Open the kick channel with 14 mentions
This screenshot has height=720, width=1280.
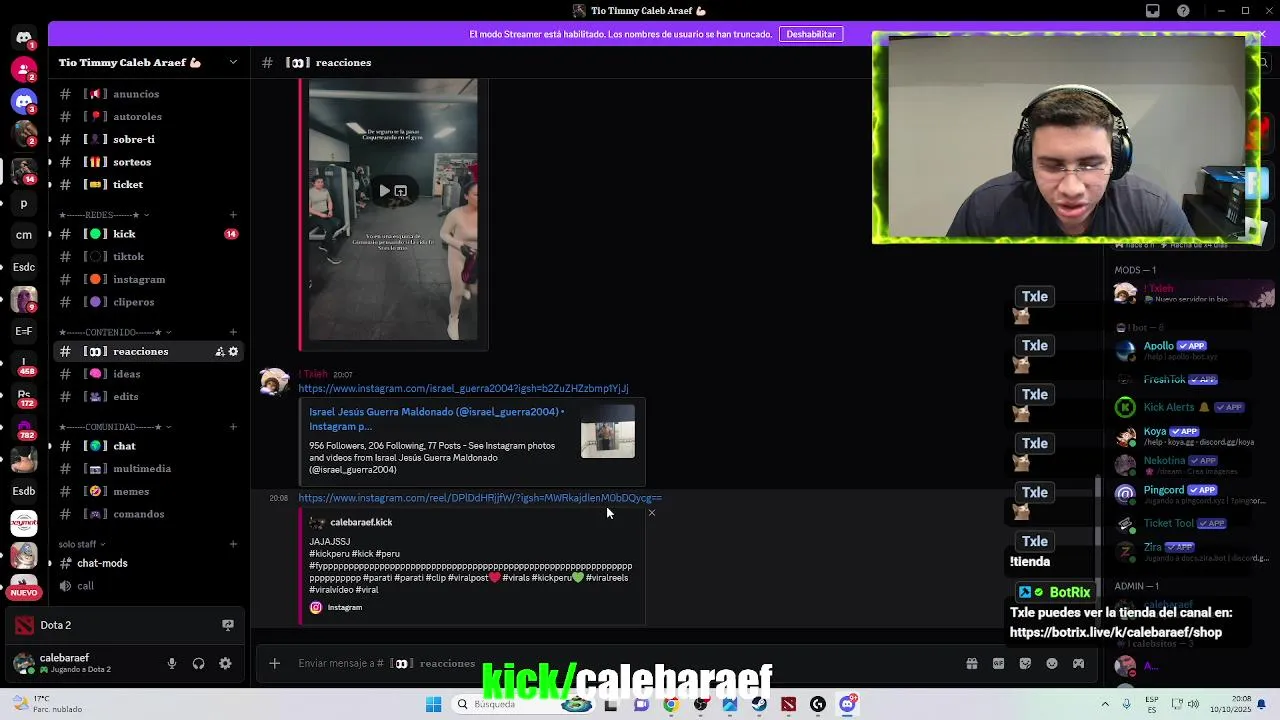[149, 234]
